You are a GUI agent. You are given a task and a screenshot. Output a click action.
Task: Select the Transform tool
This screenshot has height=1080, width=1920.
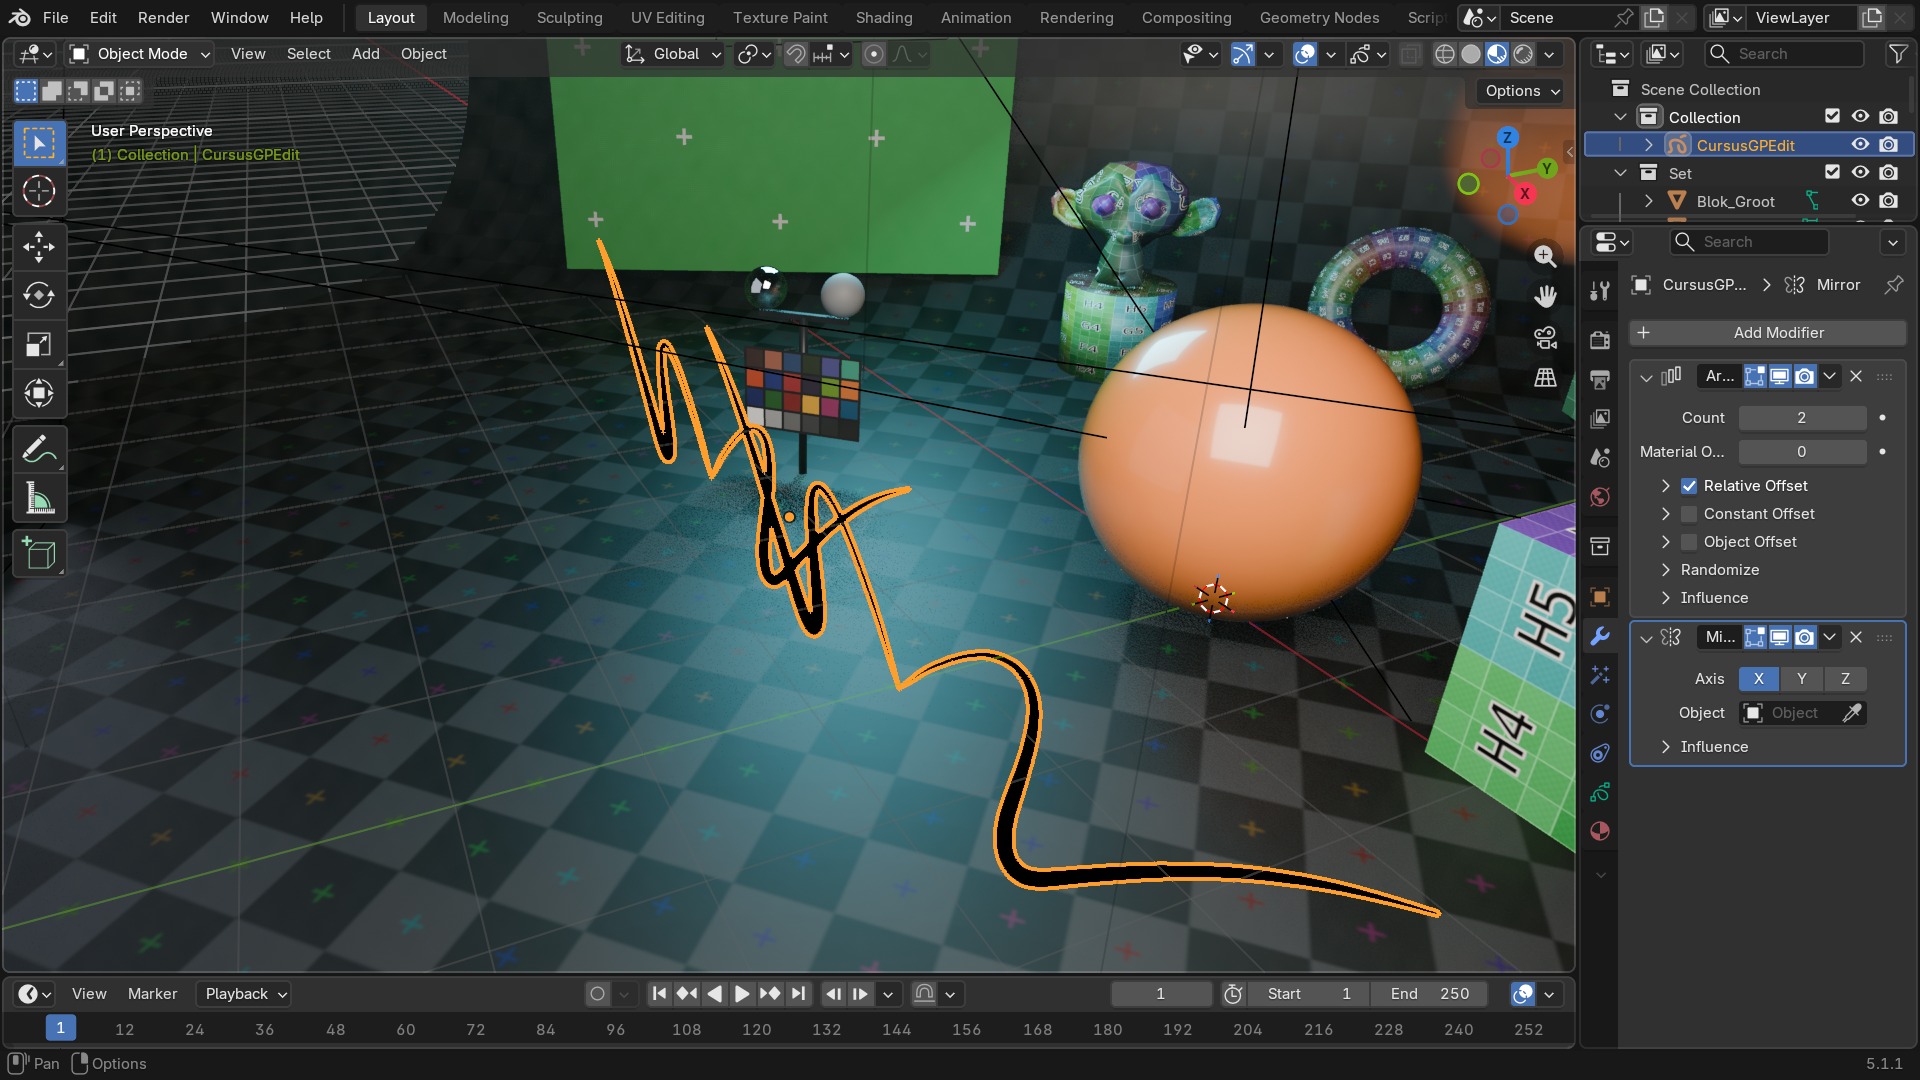39,393
